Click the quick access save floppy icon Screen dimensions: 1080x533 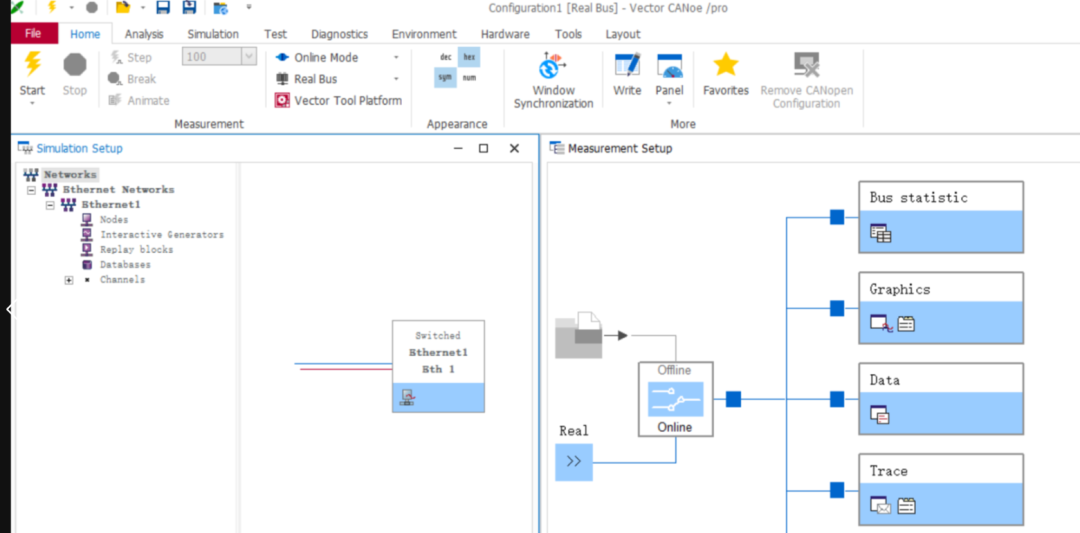click(x=163, y=8)
